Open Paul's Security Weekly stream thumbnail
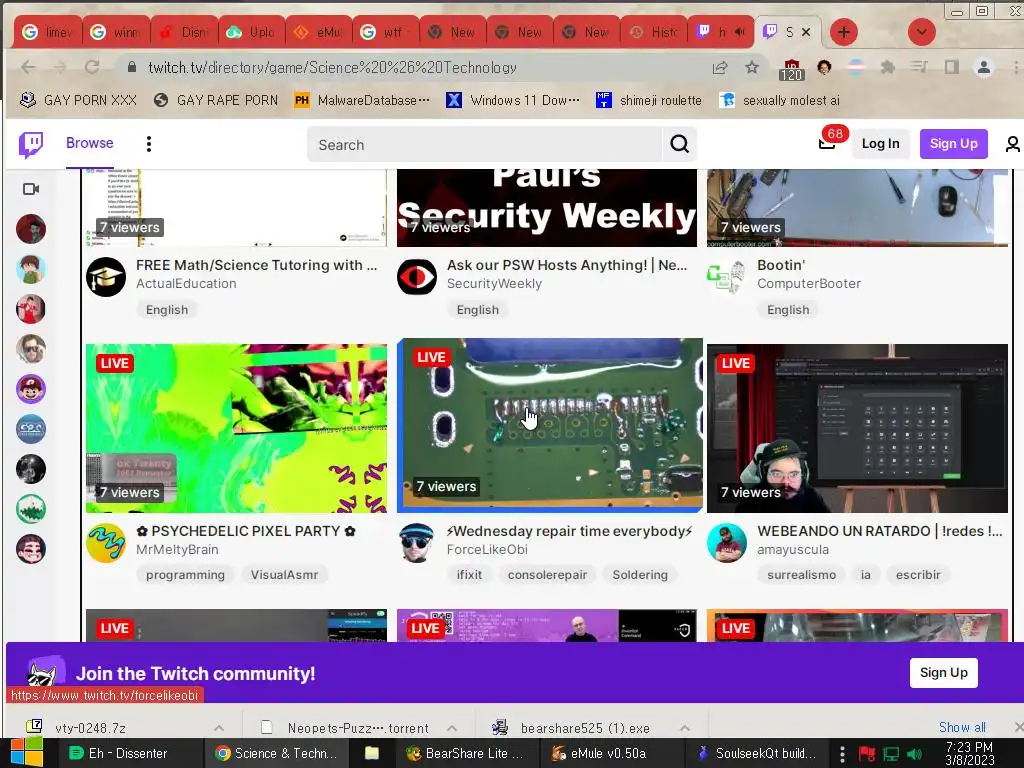This screenshot has width=1024, height=768. coord(547,208)
